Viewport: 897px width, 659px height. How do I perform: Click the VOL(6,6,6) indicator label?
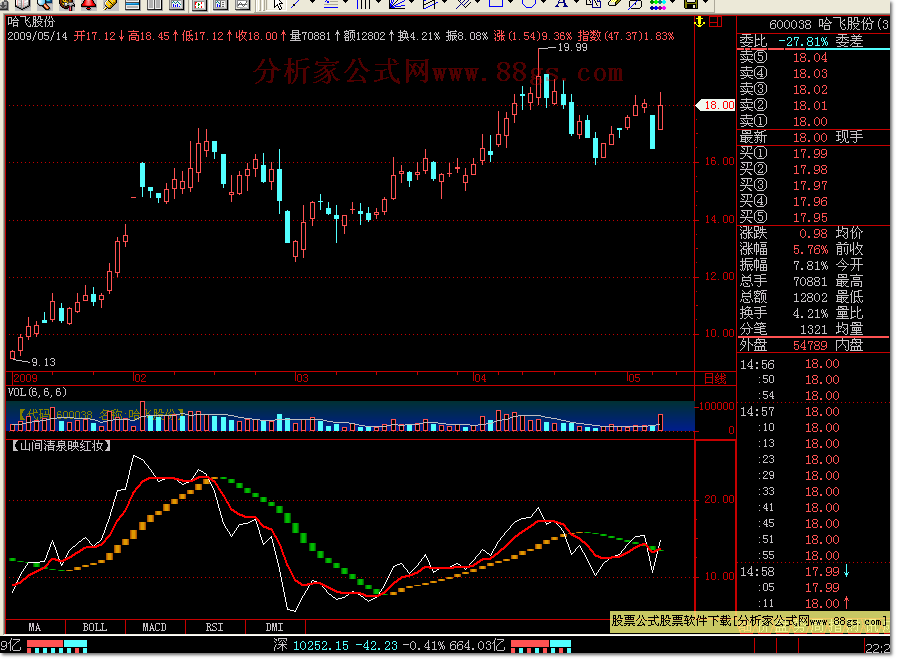point(37,392)
